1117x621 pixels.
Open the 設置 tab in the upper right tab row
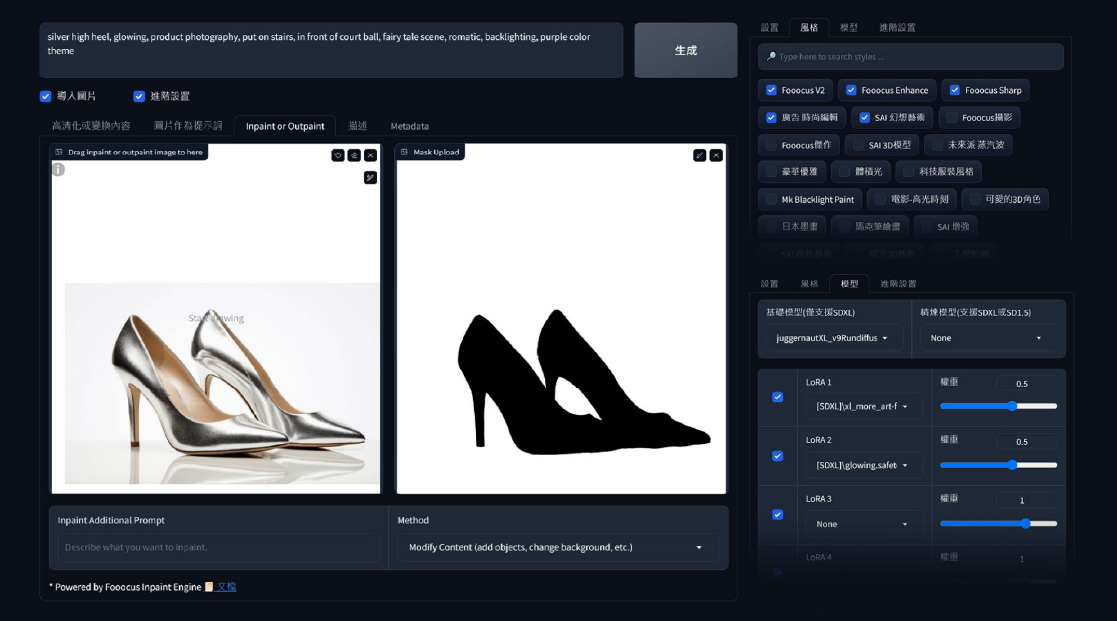[x=769, y=28]
